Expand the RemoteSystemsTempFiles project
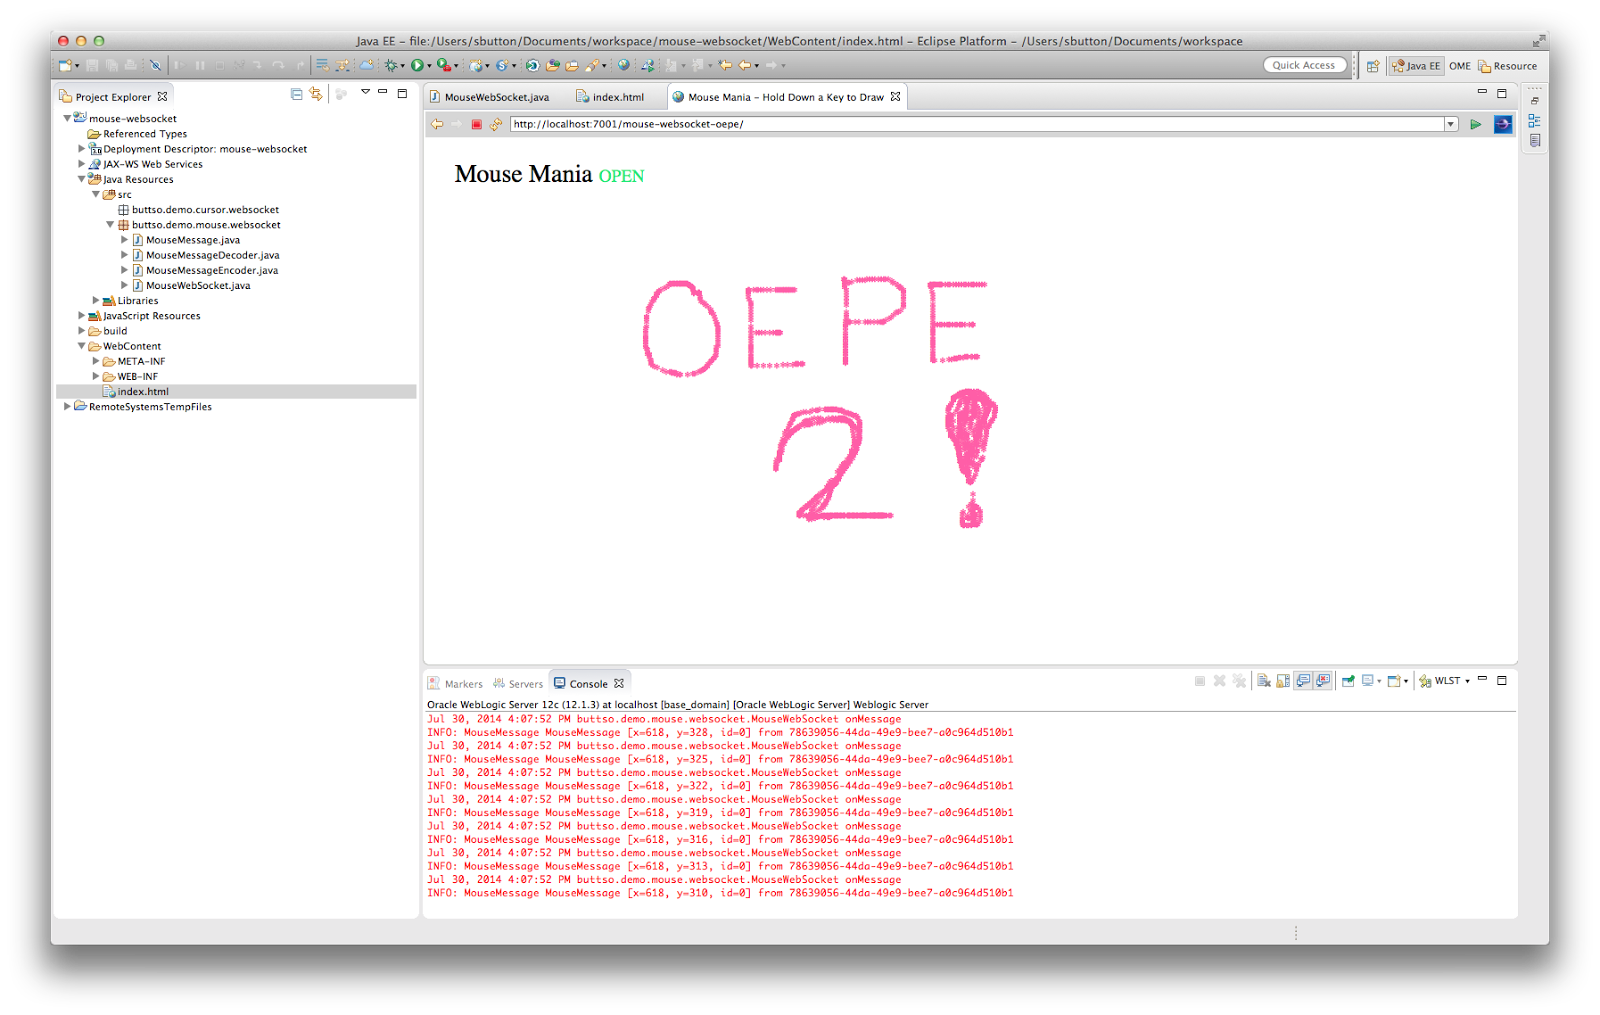The height and width of the screenshot is (1015, 1600). (x=67, y=406)
